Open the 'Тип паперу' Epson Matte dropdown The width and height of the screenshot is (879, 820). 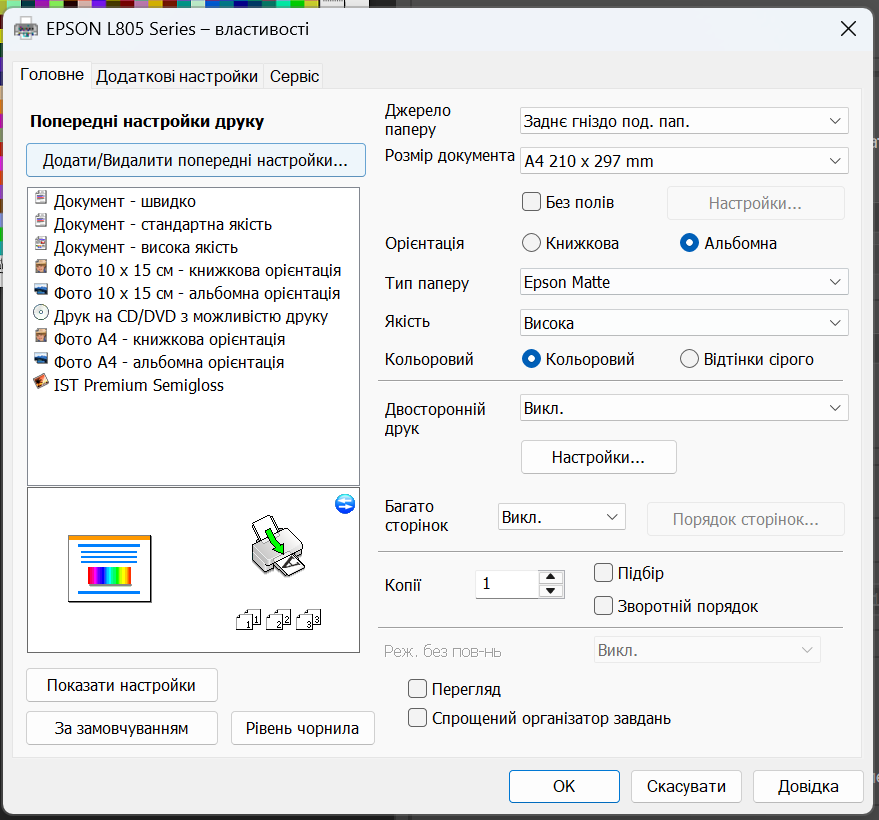pos(684,282)
